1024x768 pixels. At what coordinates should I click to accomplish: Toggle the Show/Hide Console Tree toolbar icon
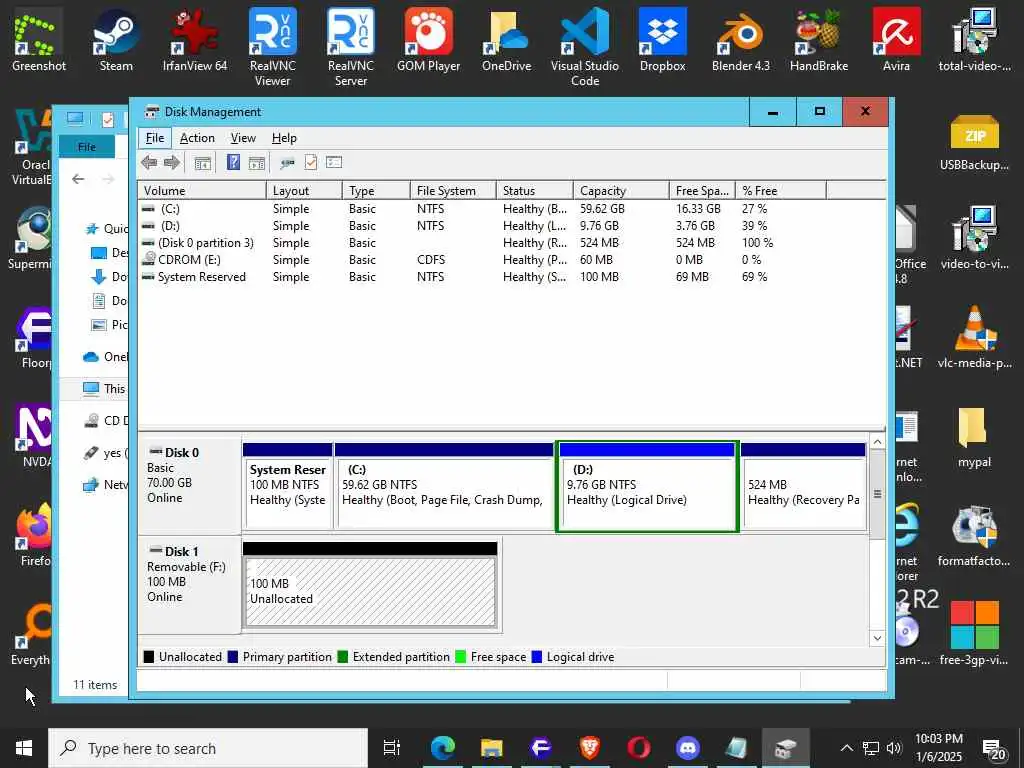[202, 163]
